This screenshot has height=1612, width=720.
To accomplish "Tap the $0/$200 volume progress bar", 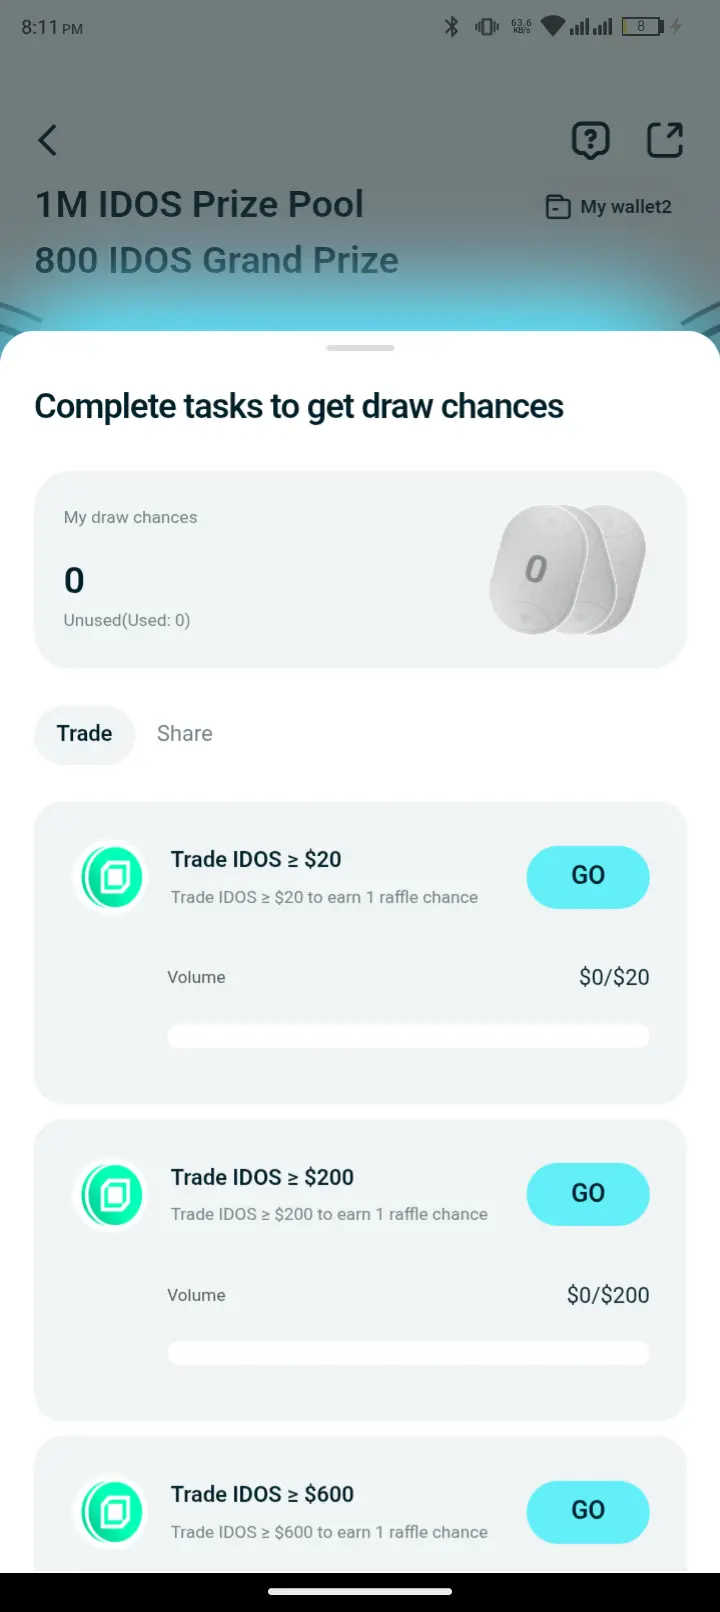I will click(408, 1353).
